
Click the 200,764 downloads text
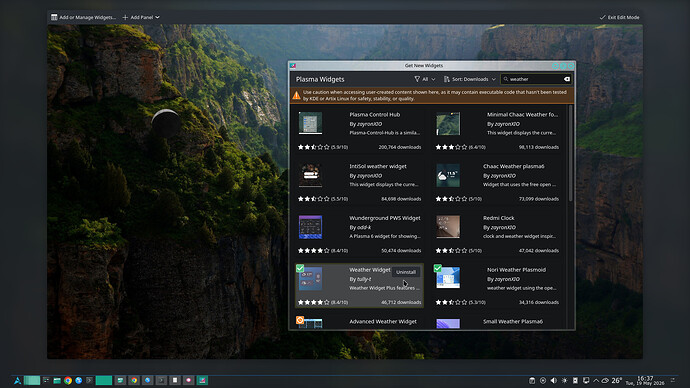click(x=400, y=147)
